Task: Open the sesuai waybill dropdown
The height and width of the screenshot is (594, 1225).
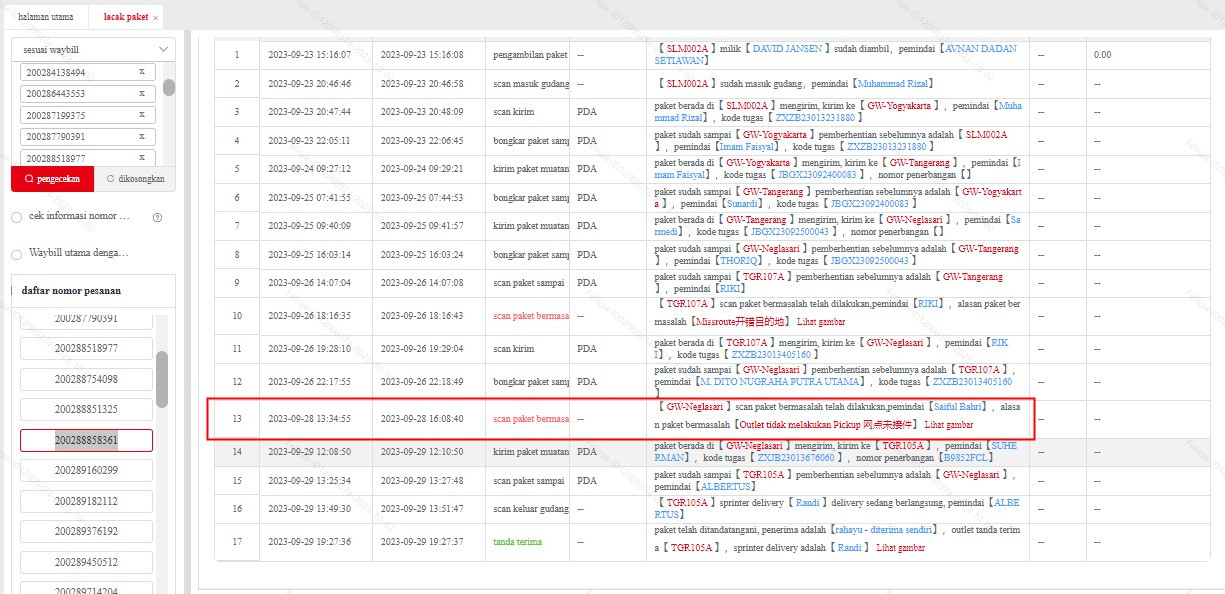Action: 93,49
